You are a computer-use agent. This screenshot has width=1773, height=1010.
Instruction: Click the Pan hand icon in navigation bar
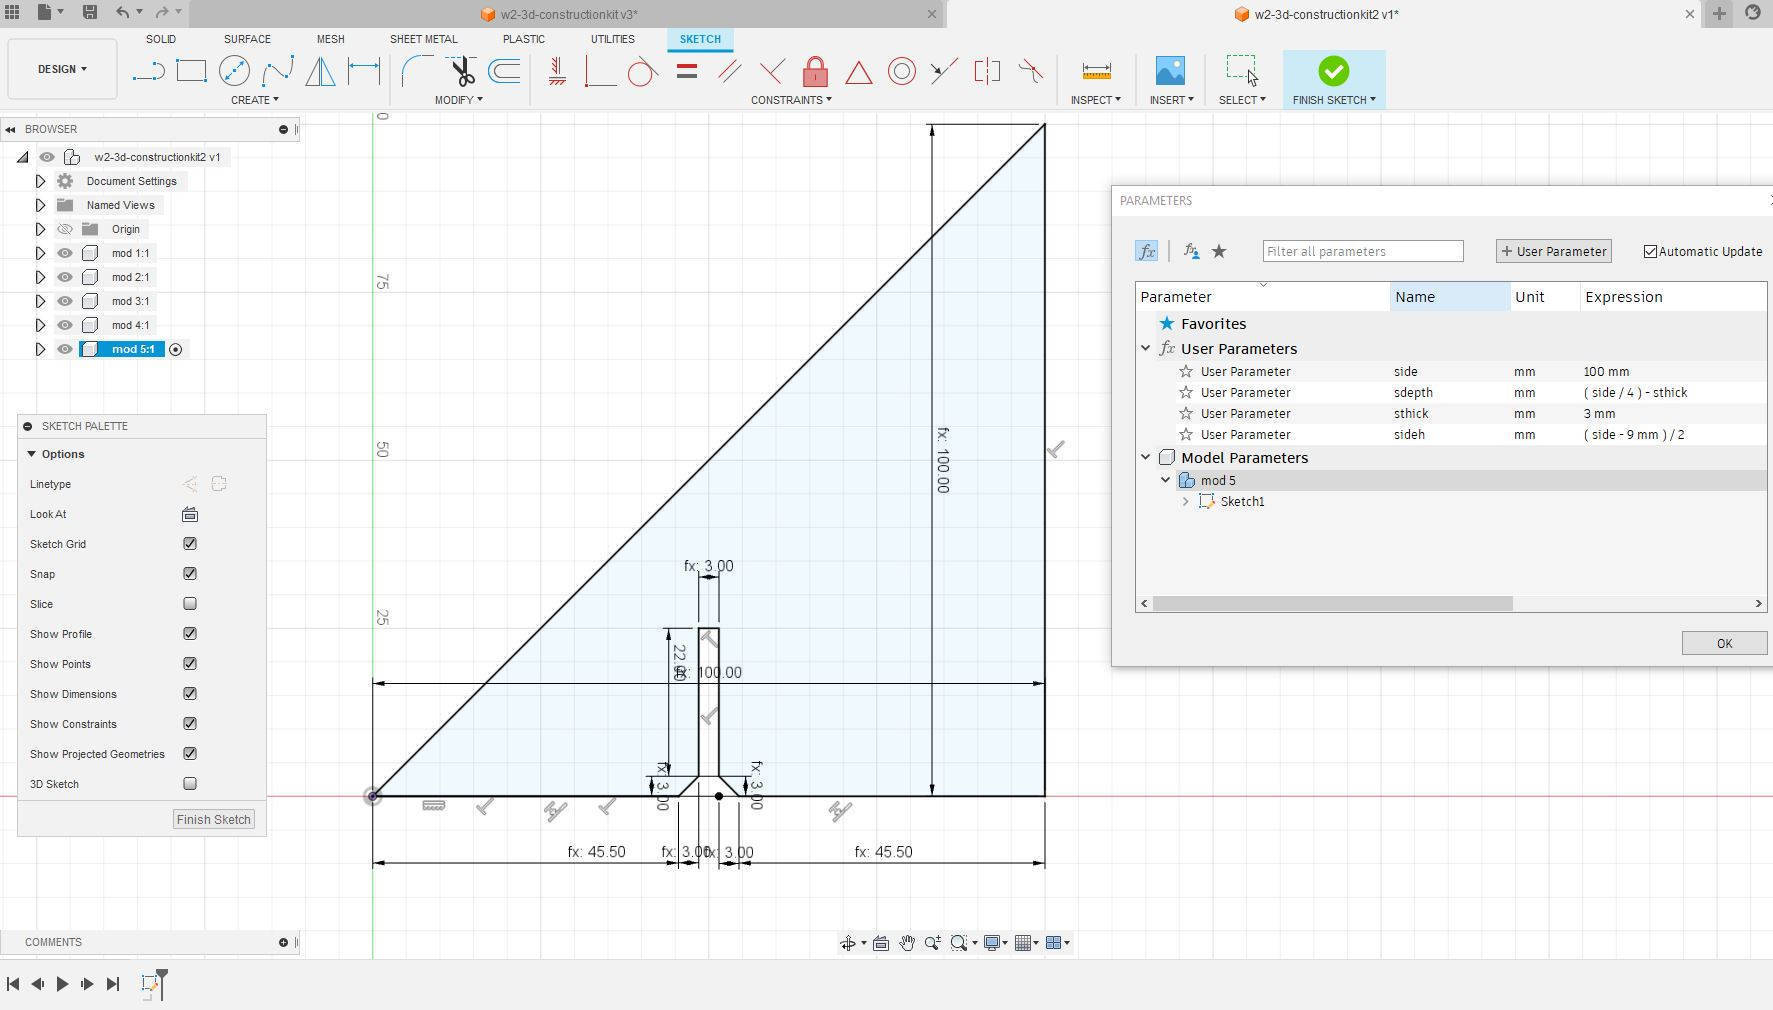click(x=907, y=943)
